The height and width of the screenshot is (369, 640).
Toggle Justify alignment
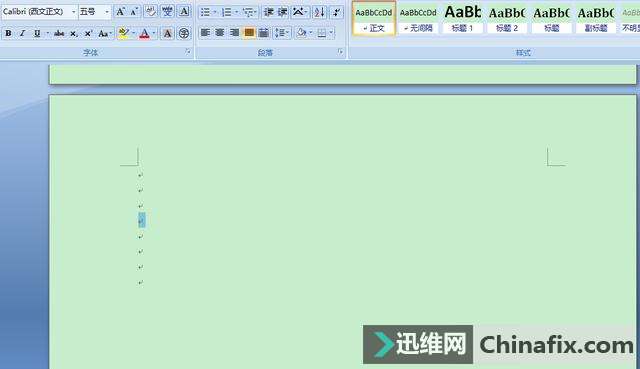(x=249, y=33)
